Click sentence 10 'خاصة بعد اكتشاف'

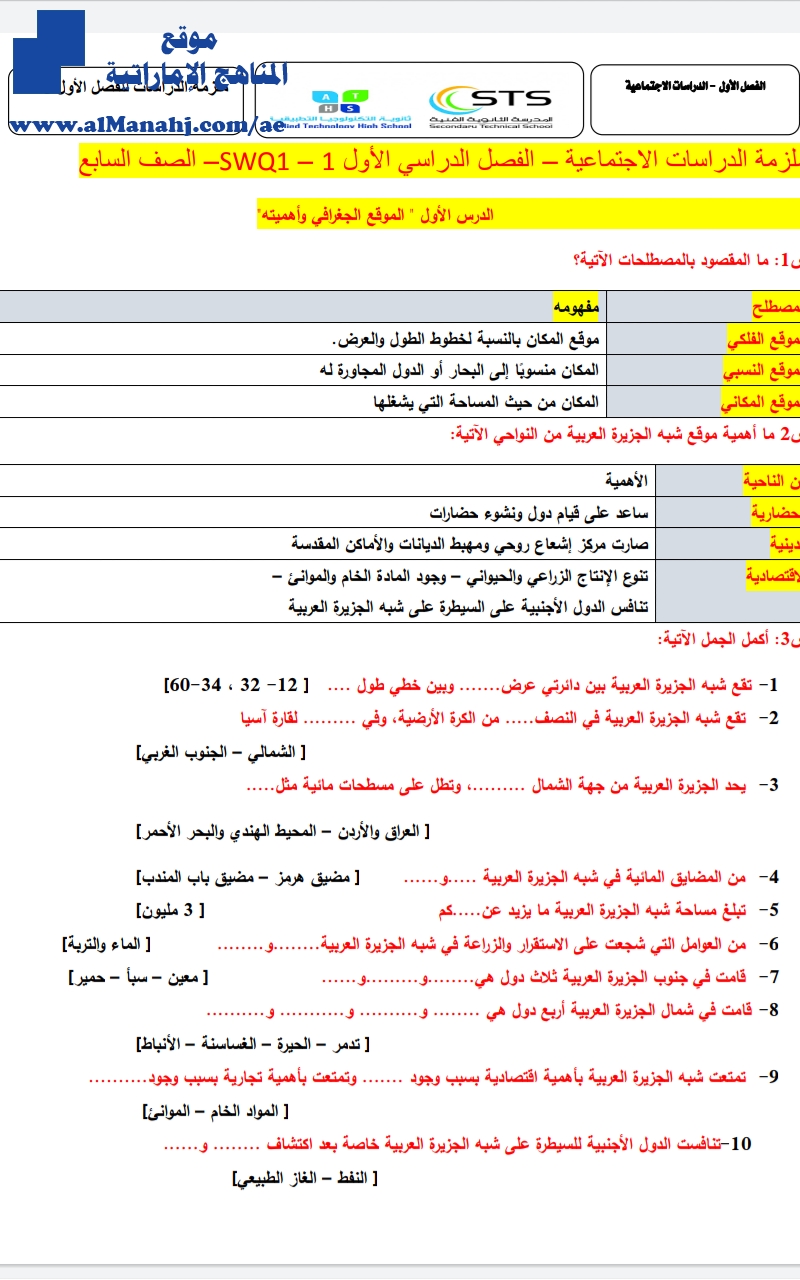click(323, 1143)
